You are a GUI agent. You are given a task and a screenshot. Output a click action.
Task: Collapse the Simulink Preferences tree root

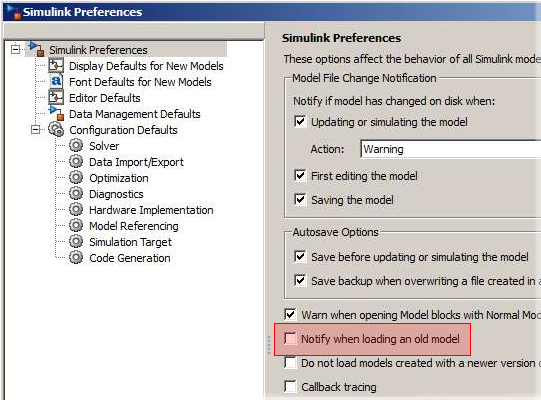15,49
